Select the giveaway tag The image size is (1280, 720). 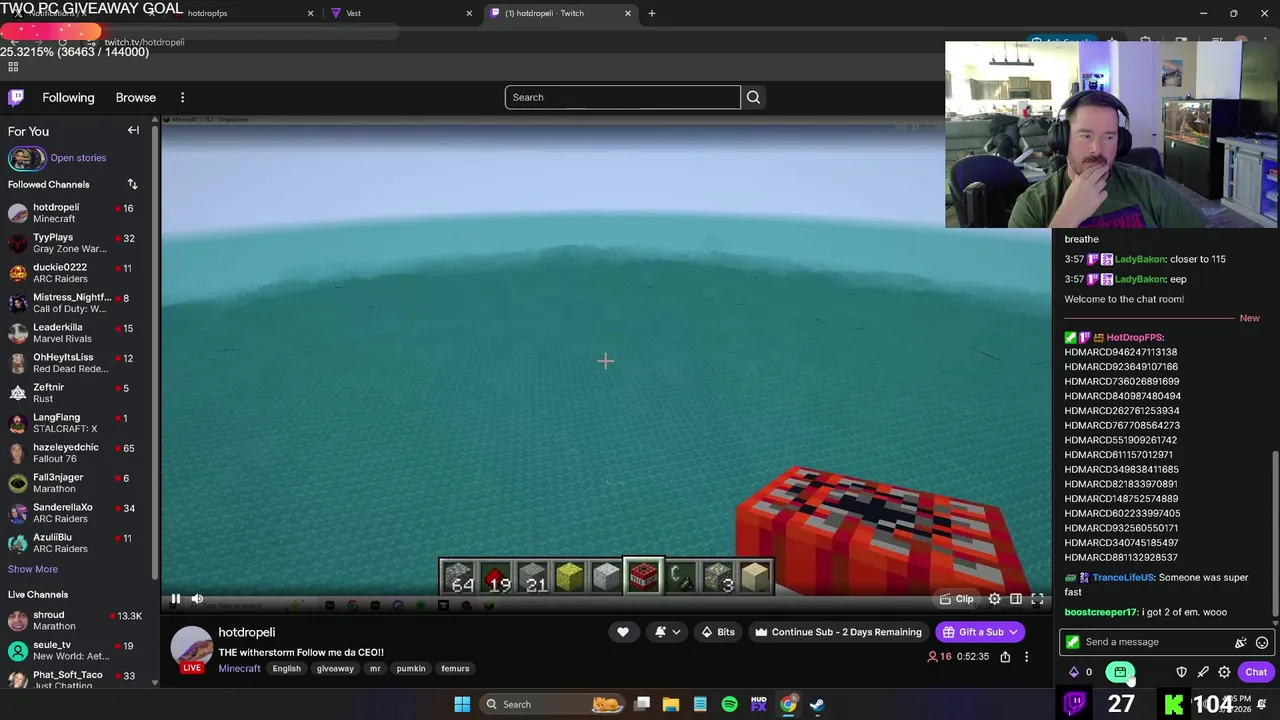(x=335, y=668)
